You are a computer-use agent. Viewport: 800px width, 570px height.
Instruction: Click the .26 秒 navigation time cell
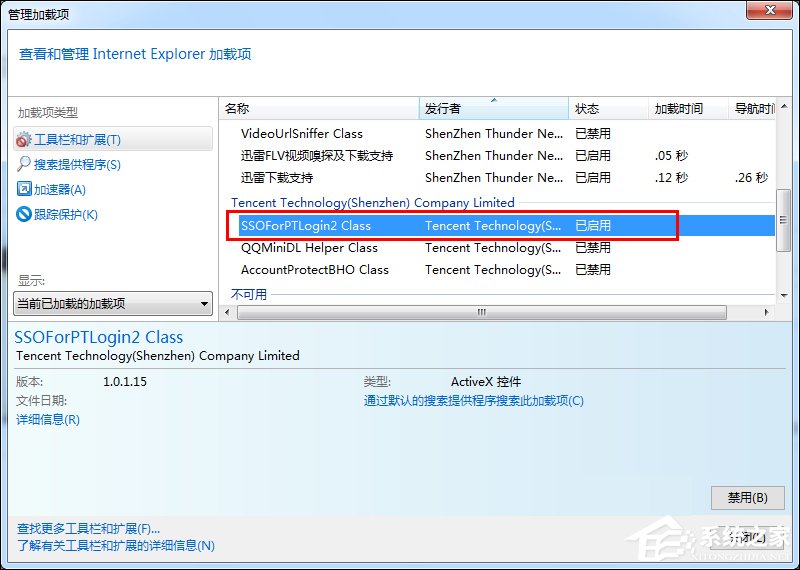pos(751,178)
